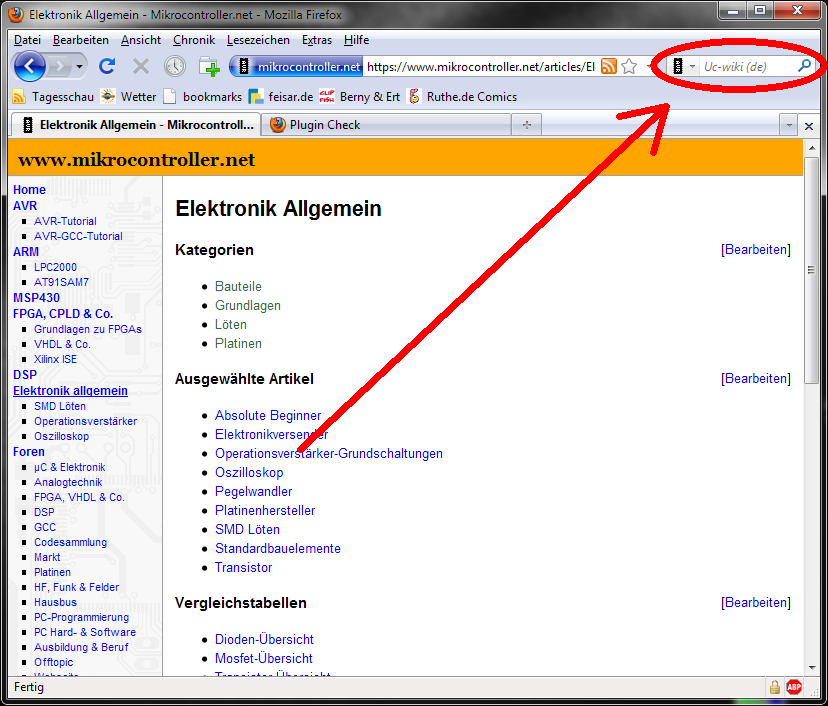
Task: Click the mikrocontroller.net site identity button
Action: [x=297, y=67]
